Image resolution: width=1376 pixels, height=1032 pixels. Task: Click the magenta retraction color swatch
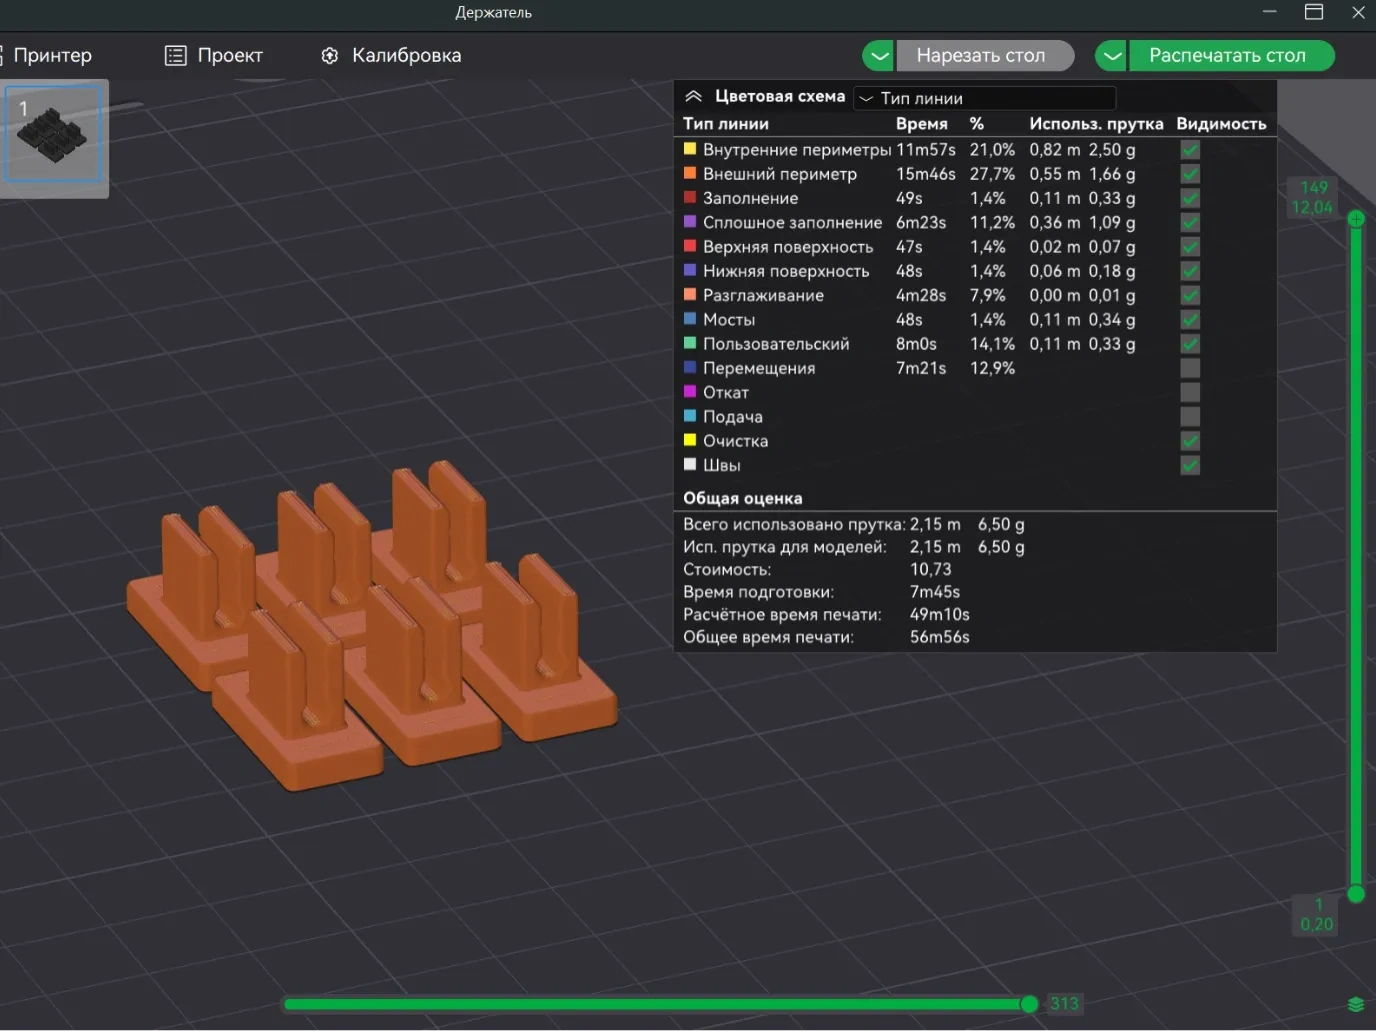pyautogui.click(x=690, y=392)
